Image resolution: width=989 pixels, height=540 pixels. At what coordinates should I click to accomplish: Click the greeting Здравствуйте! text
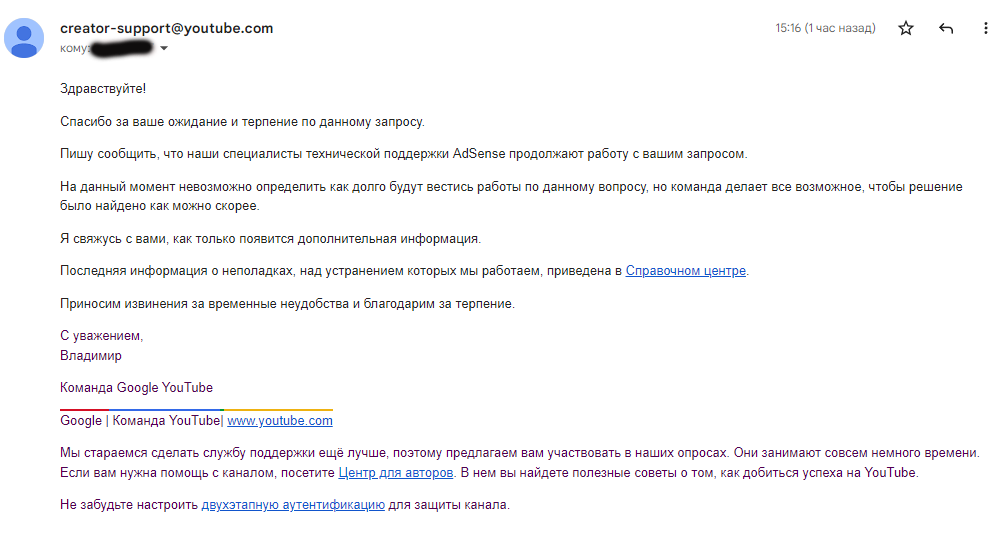(103, 89)
